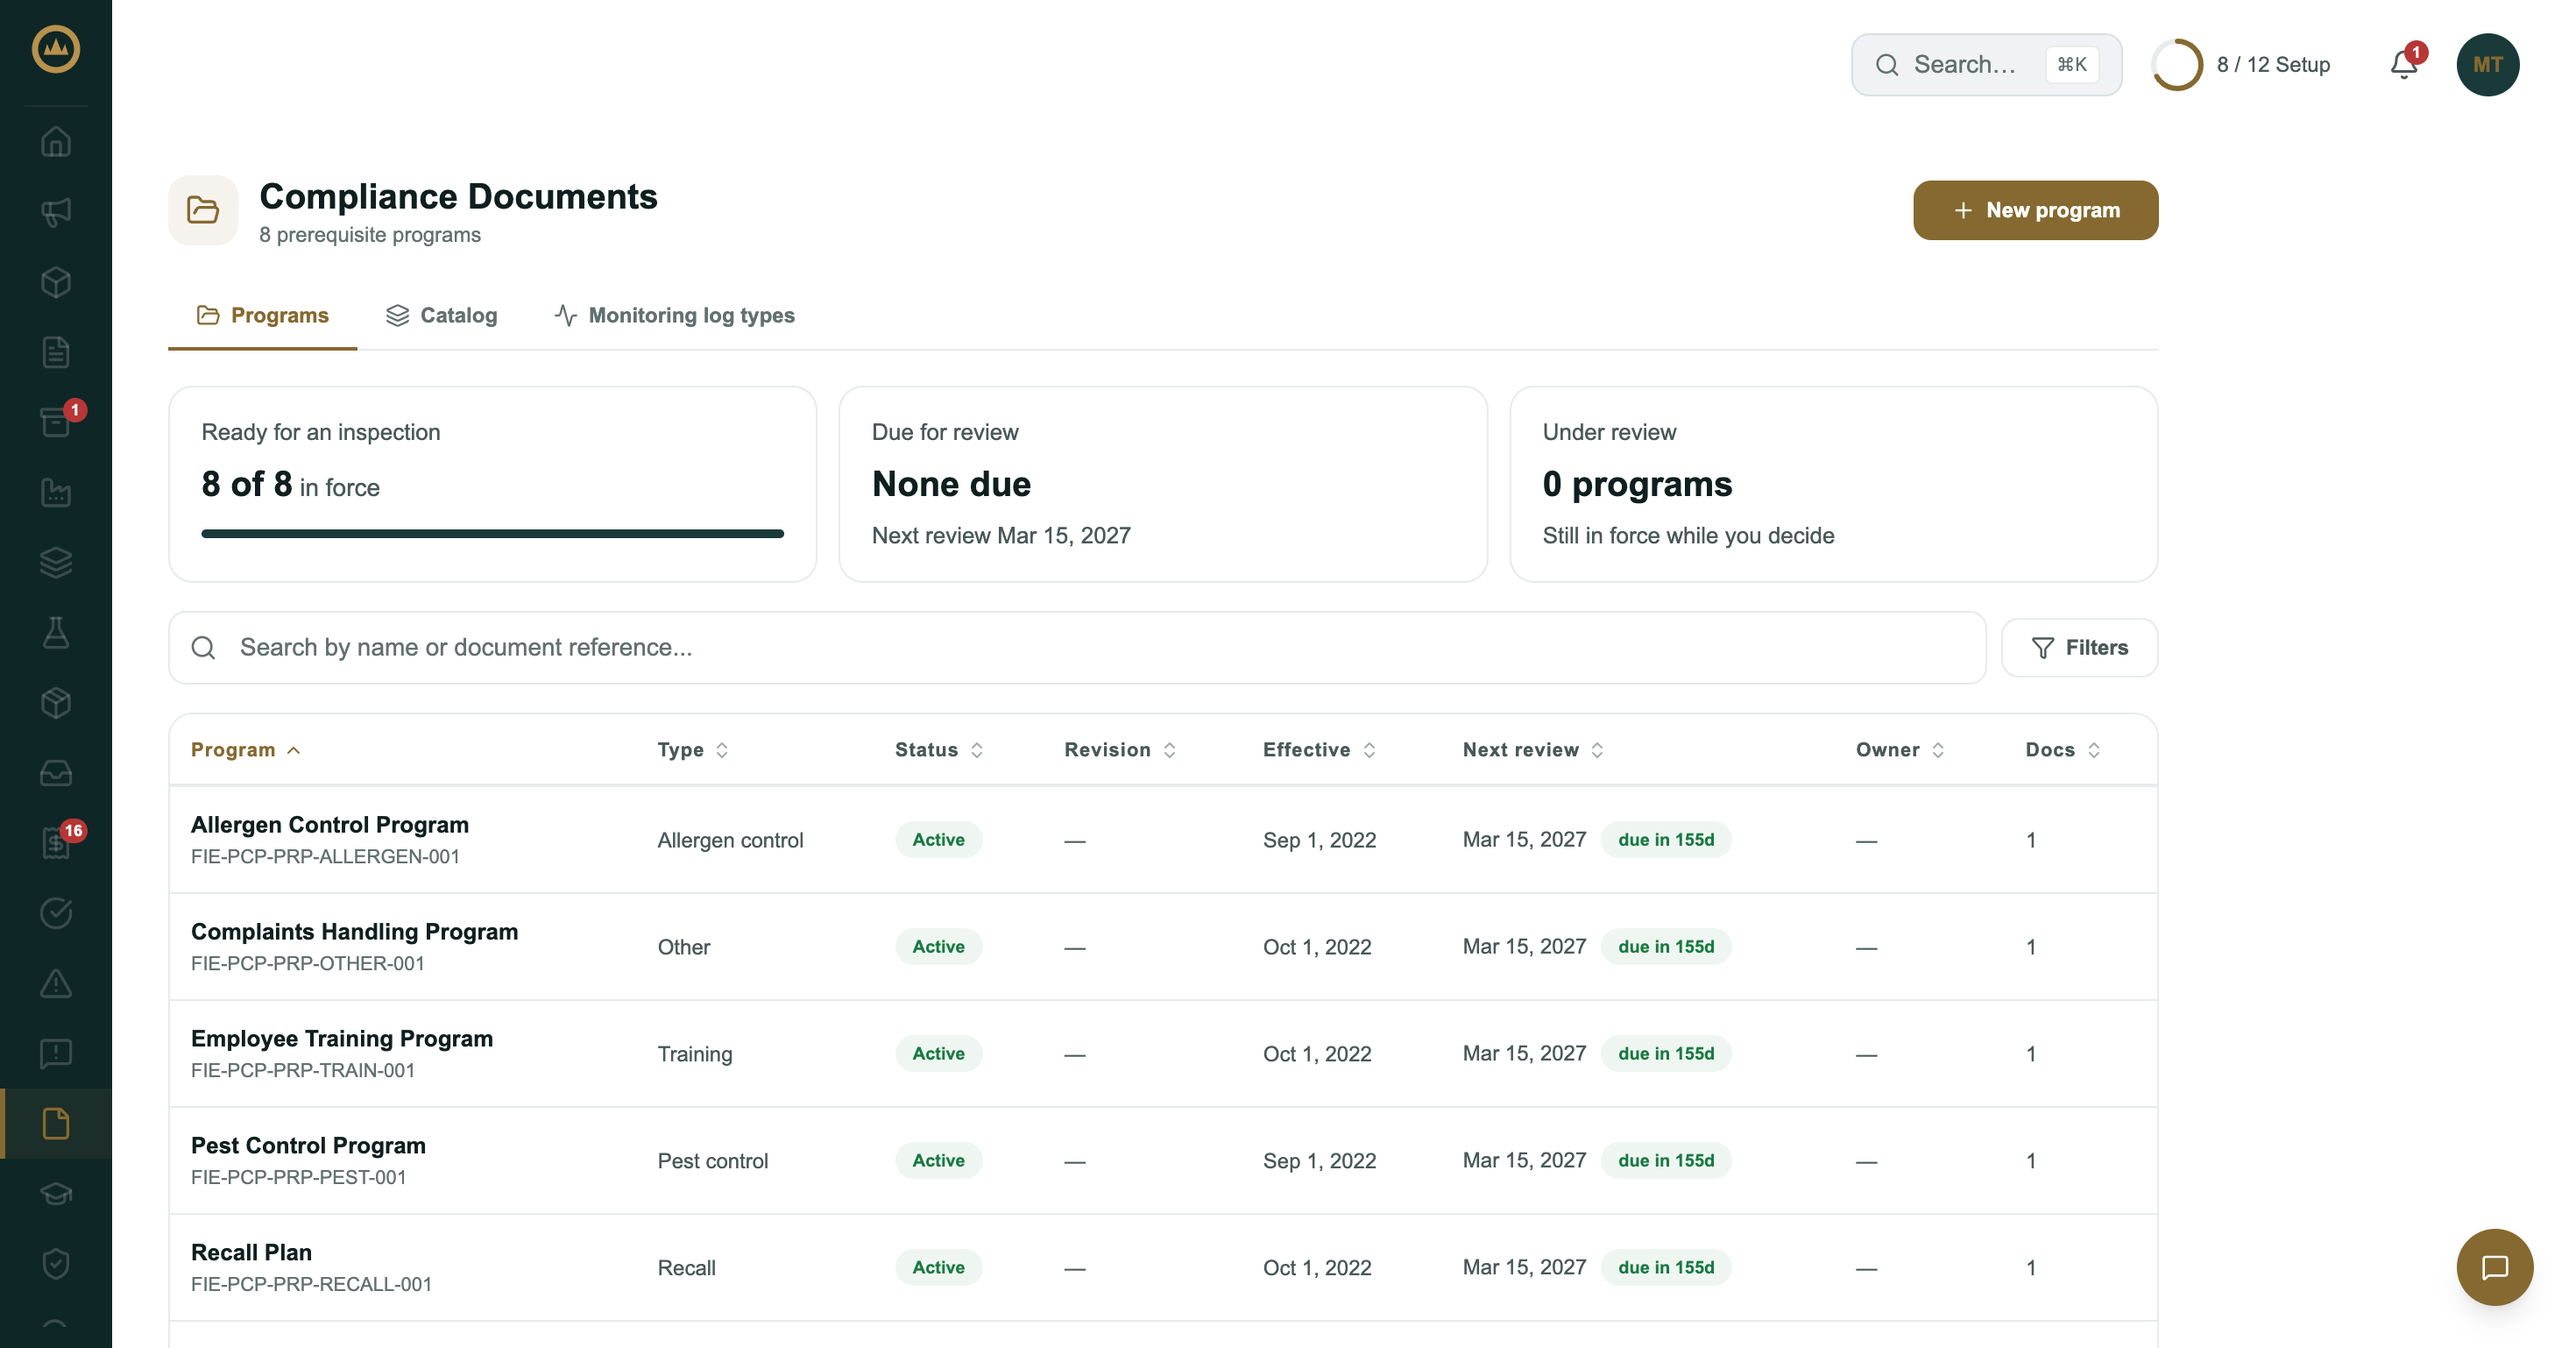Click the Ready for an inspection card

point(493,484)
